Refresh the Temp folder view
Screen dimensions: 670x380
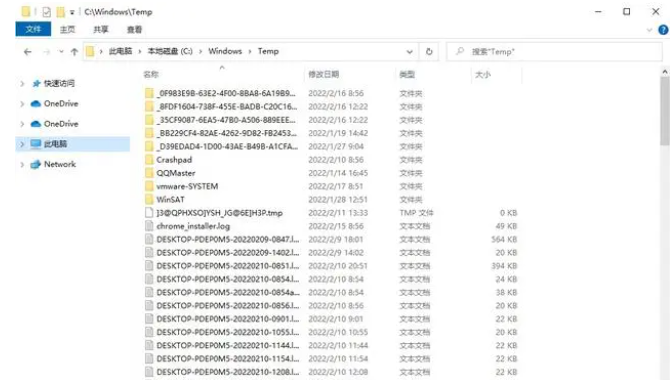[429, 52]
